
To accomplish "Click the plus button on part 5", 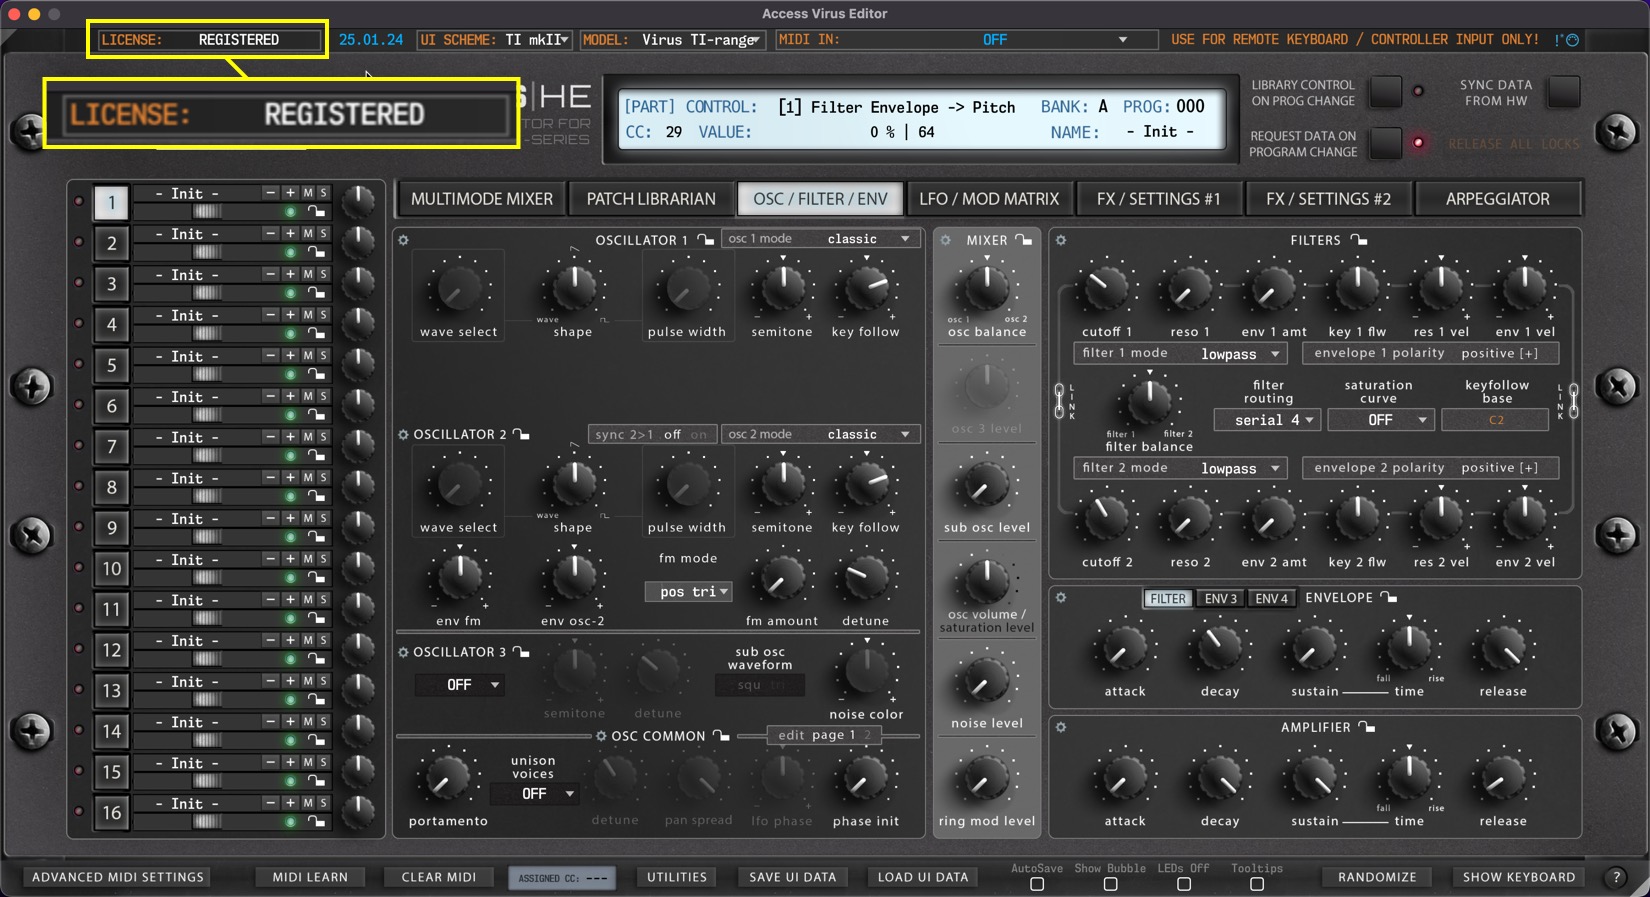I will point(290,356).
